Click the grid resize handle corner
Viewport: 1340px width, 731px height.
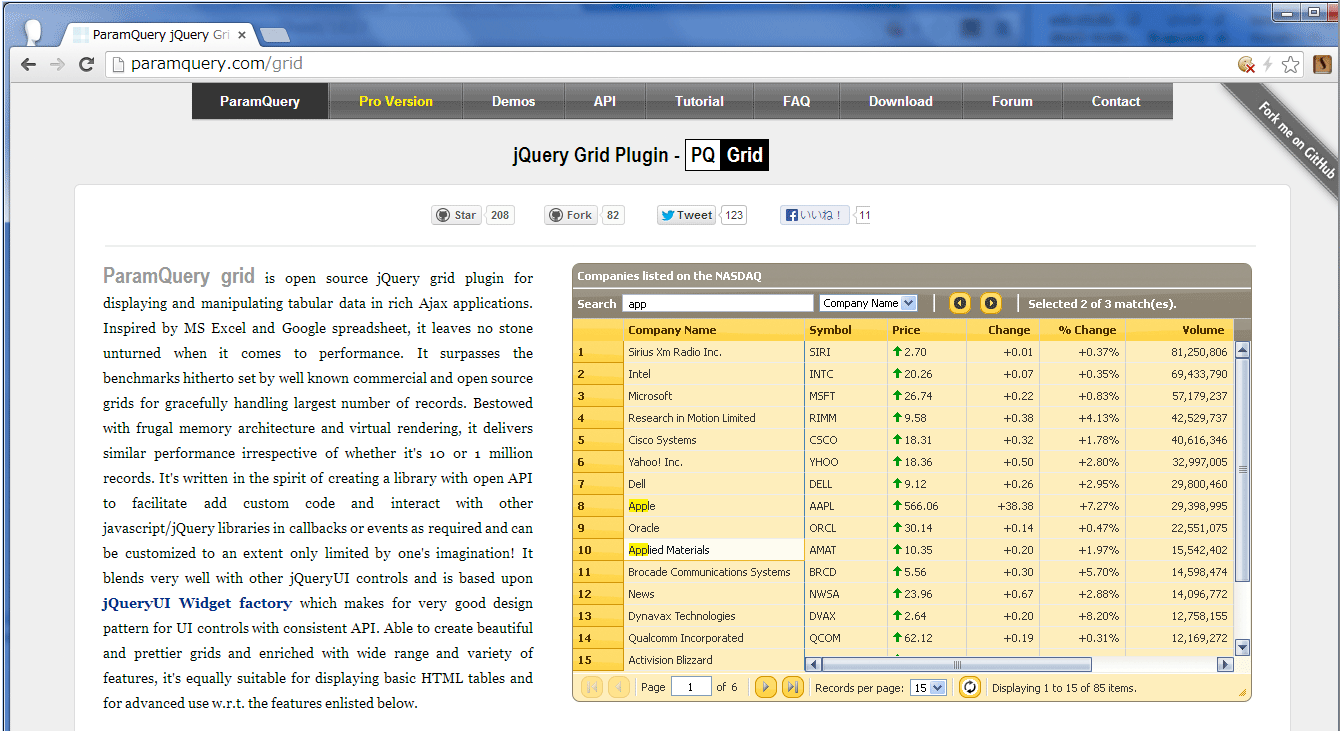(x=1243, y=692)
